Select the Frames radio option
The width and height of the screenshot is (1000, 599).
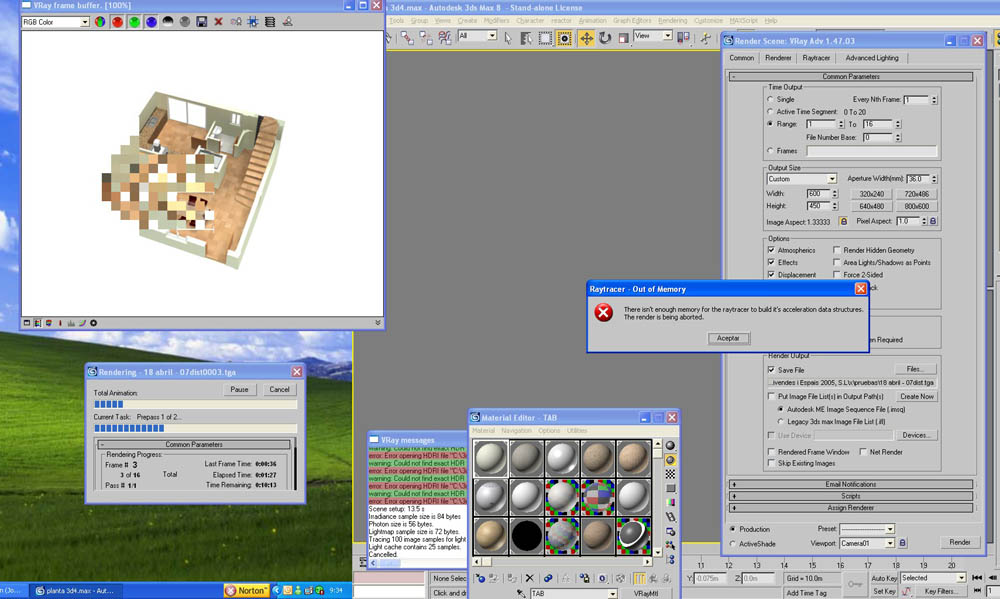(770, 151)
